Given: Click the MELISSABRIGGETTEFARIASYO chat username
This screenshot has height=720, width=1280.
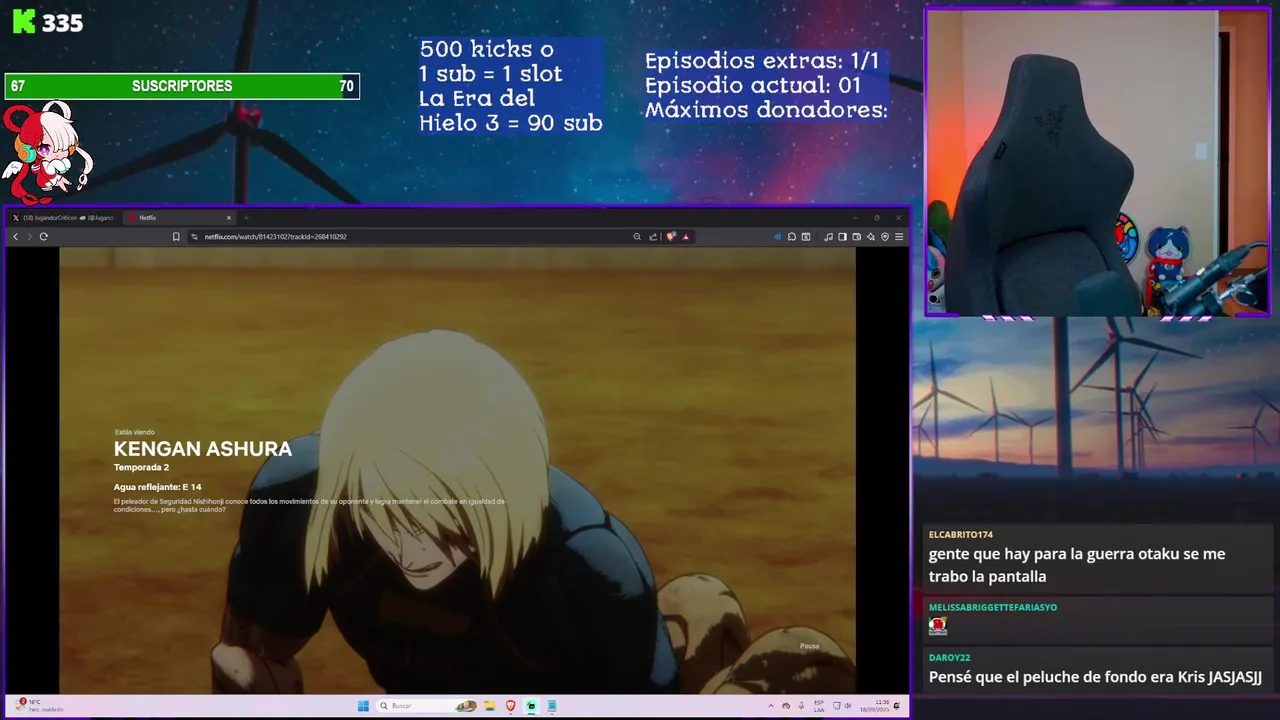Looking at the screenshot, I should 993,607.
